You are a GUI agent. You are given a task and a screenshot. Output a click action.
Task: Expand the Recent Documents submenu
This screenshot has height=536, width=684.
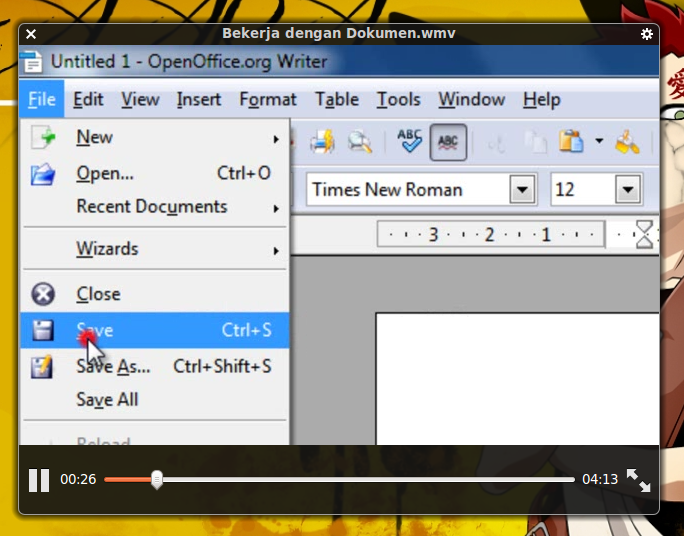[152, 207]
